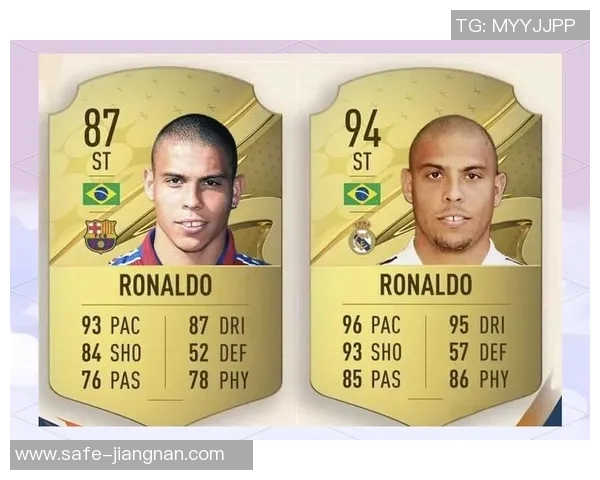The height and width of the screenshot is (480, 600).
Task: Click the RONALDO name on the right card
Action: tap(426, 285)
